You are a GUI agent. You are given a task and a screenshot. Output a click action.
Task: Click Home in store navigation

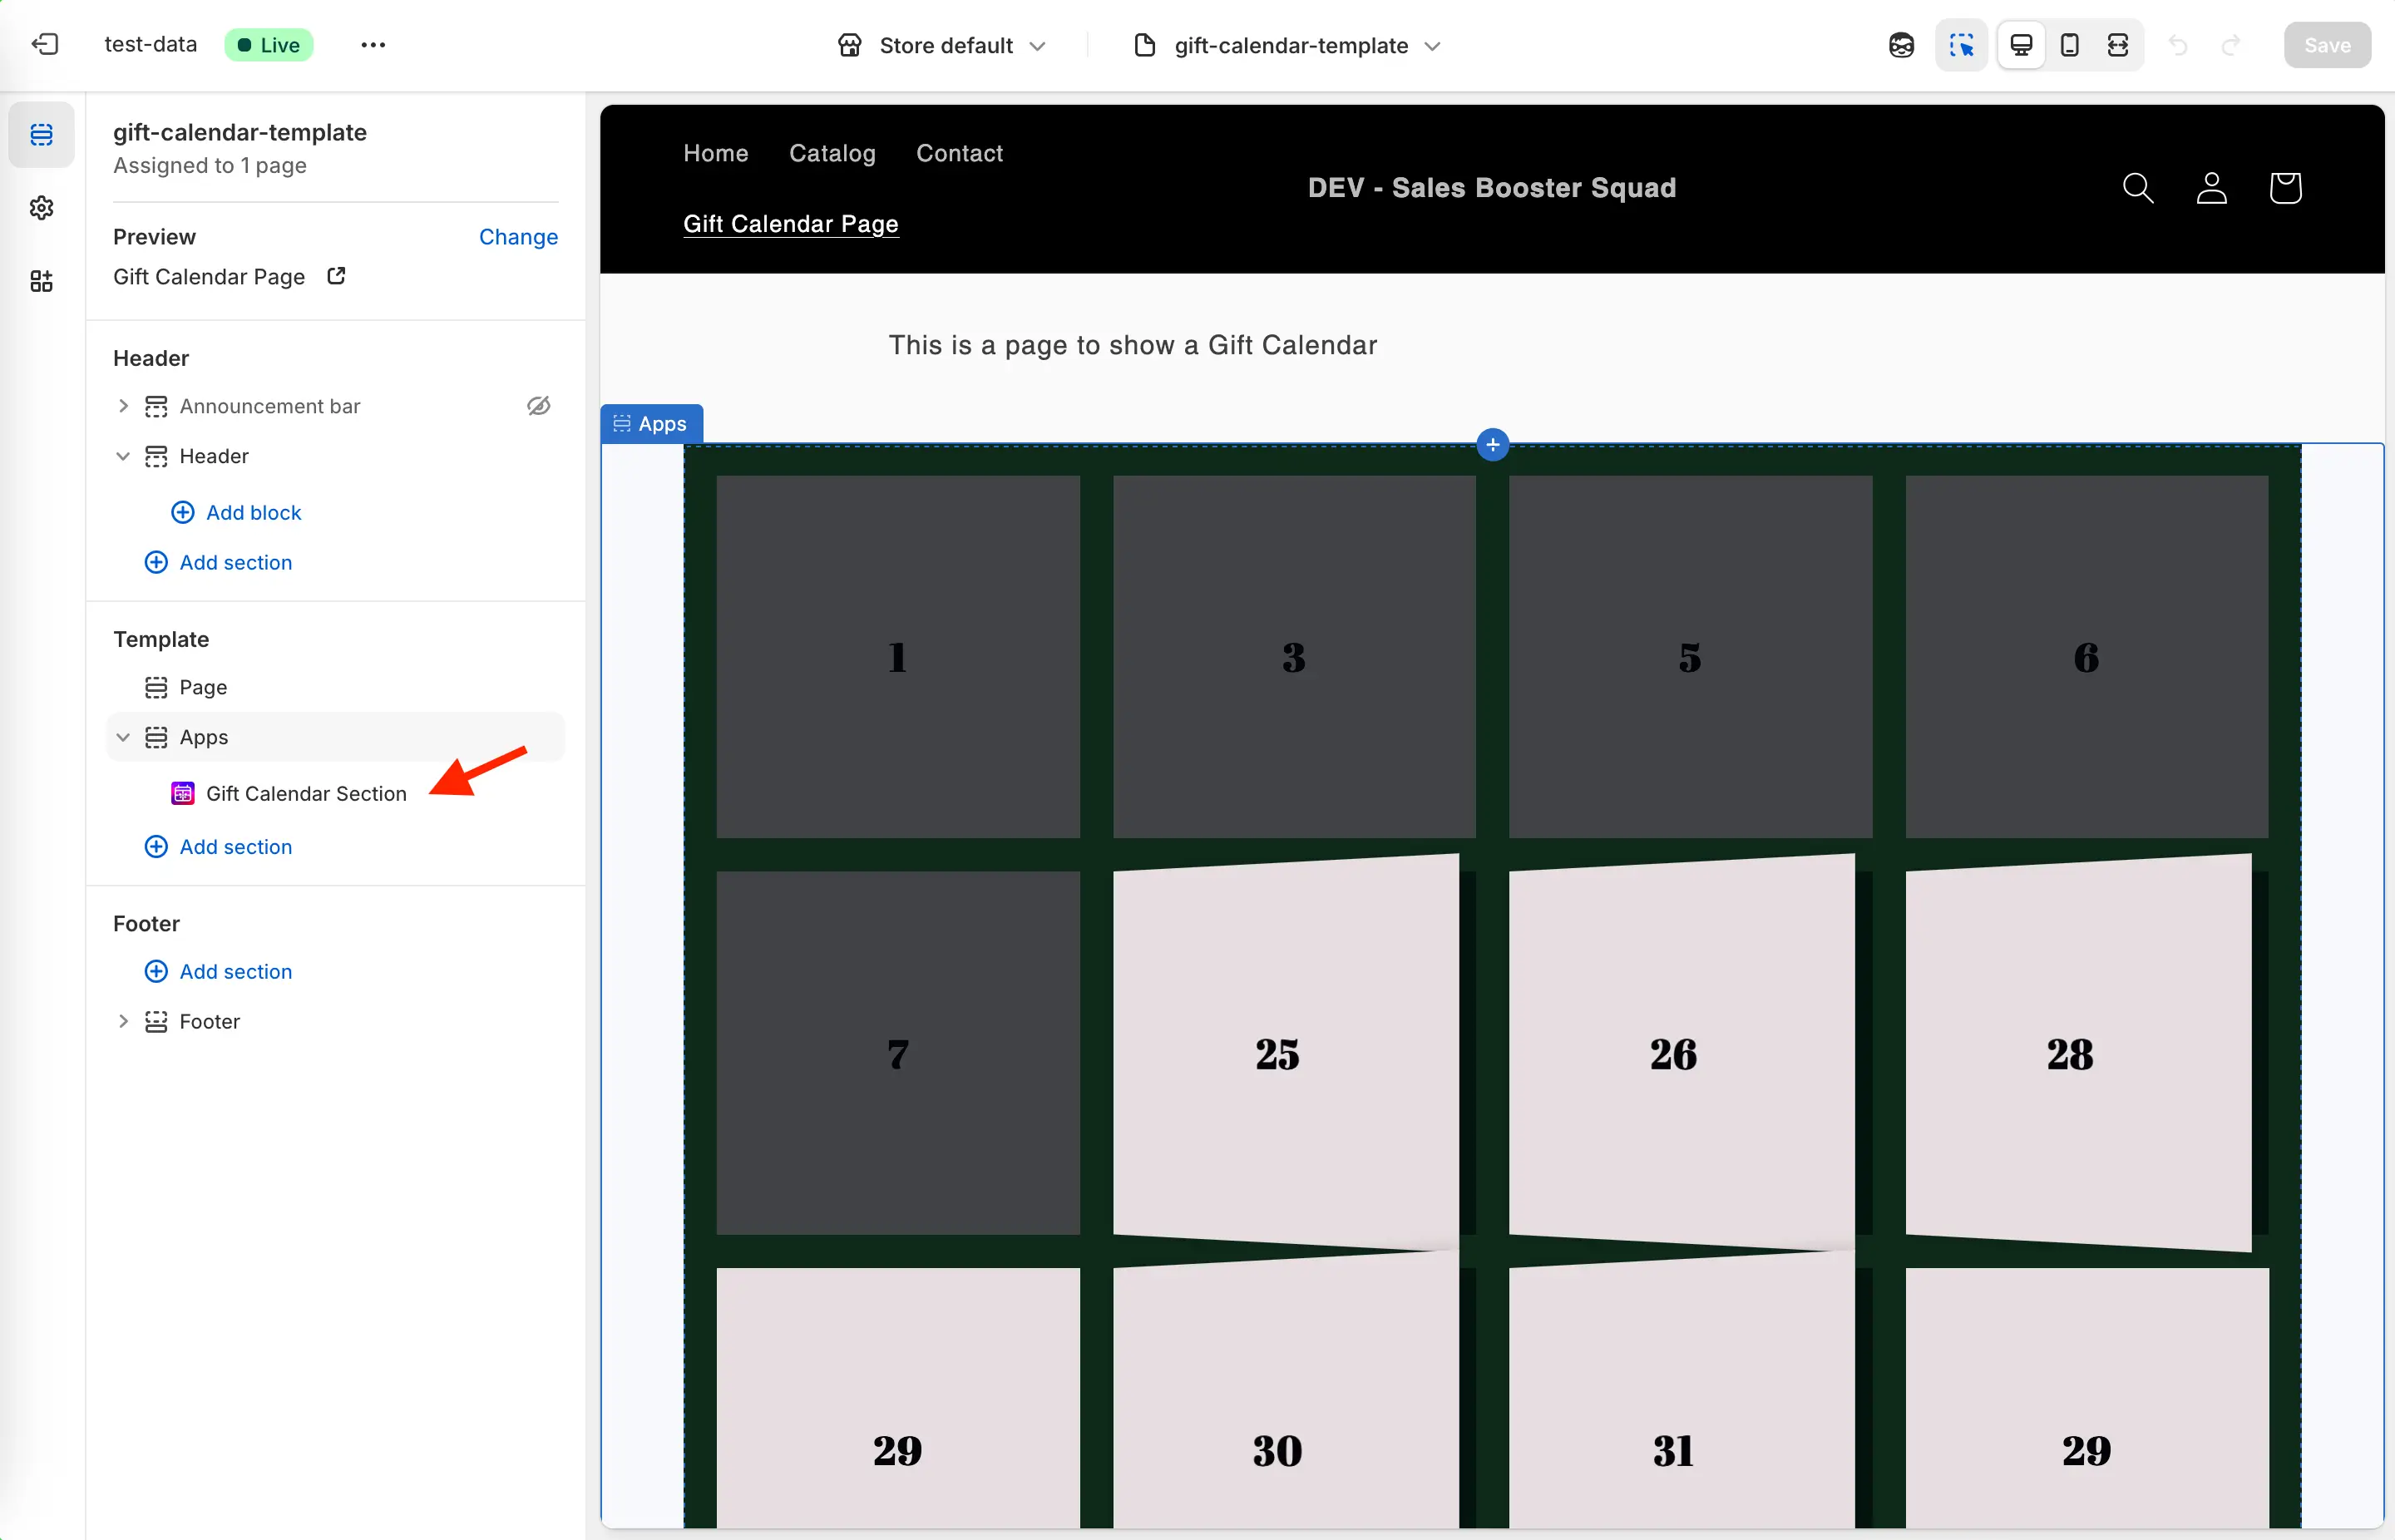pyautogui.click(x=716, y=153)
